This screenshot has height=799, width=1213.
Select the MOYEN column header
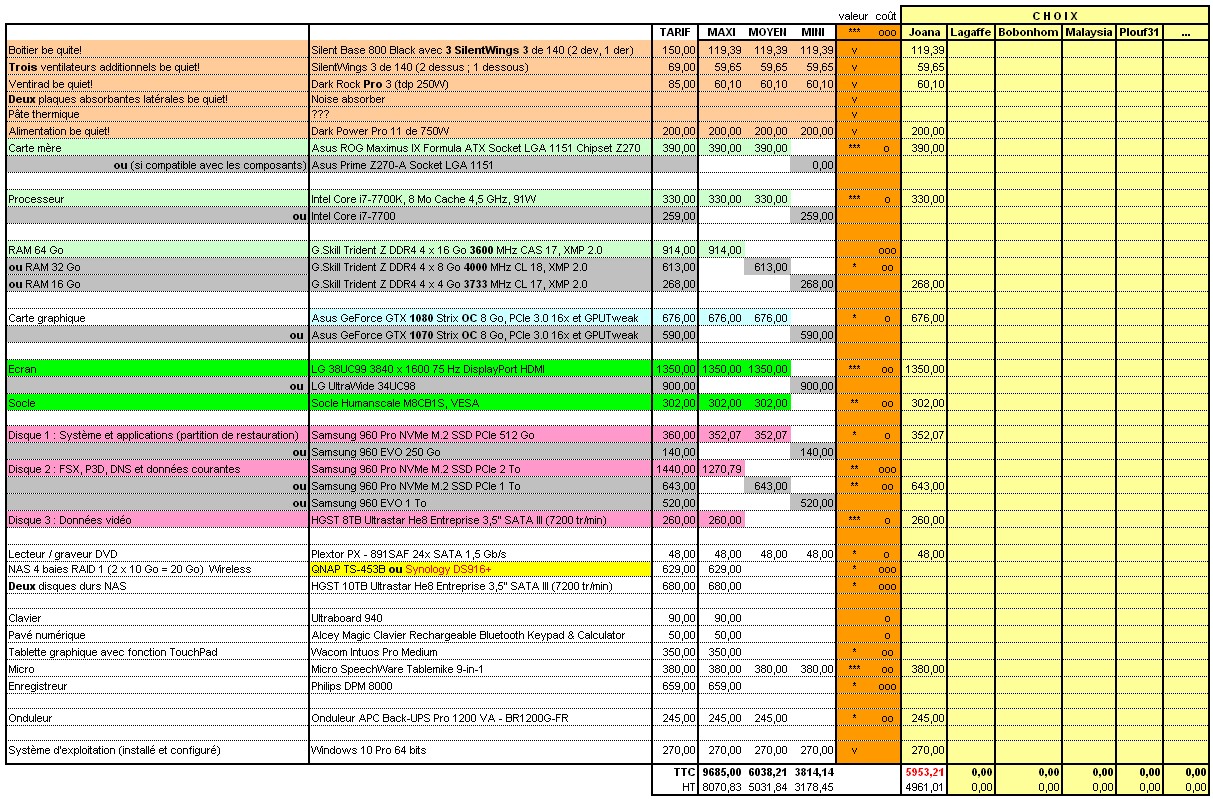(767, 32)
